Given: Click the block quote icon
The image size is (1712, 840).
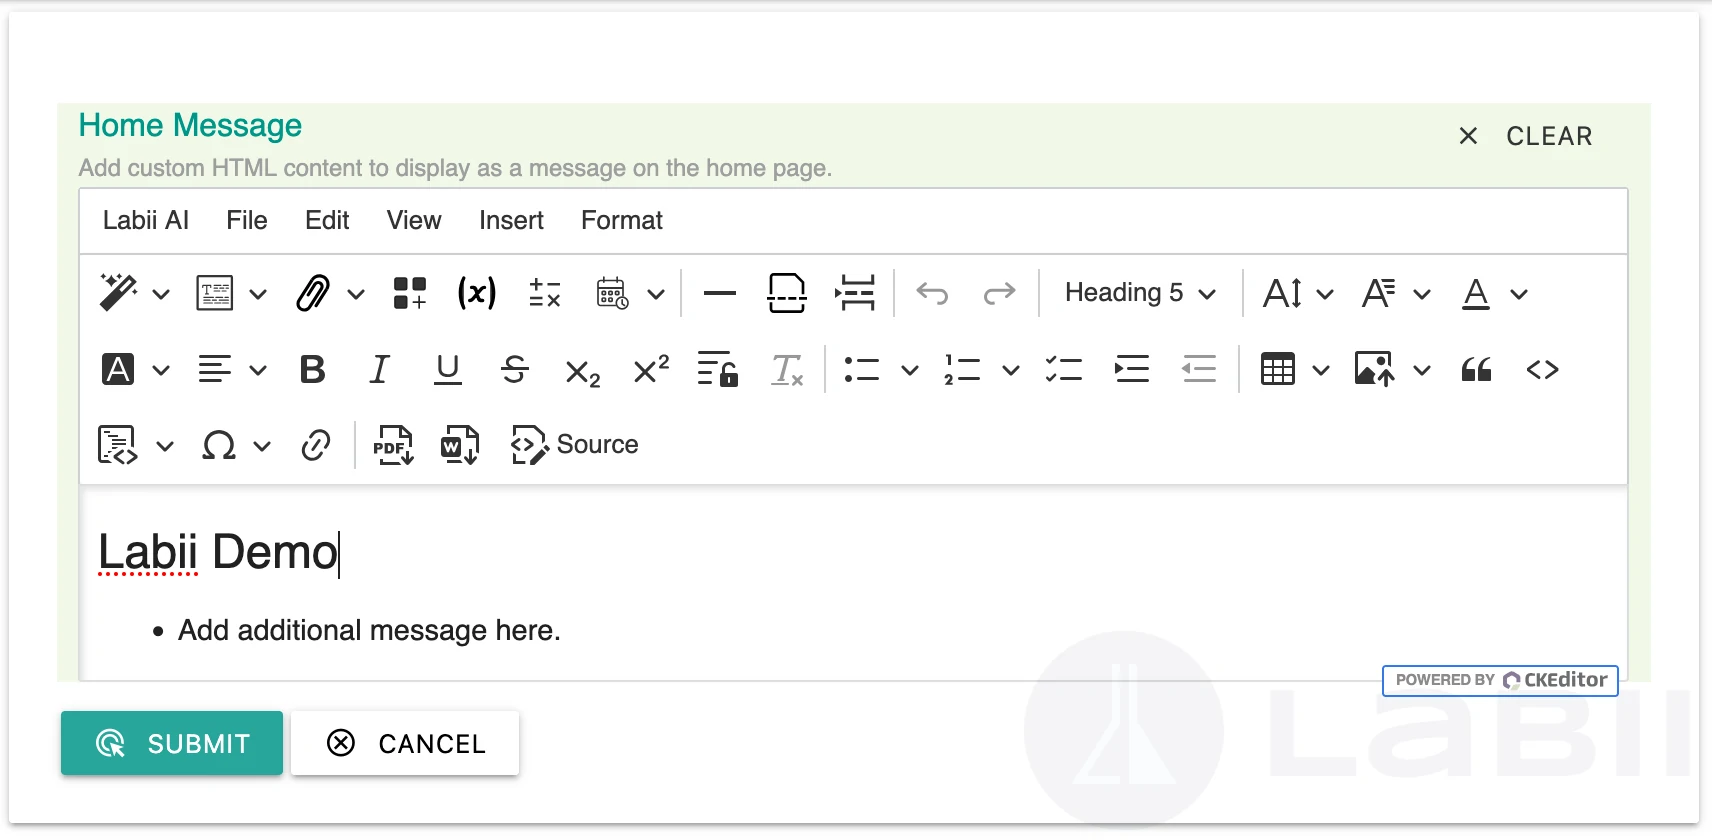Looking at the screenshot, I should click(x=1476, y=370).
